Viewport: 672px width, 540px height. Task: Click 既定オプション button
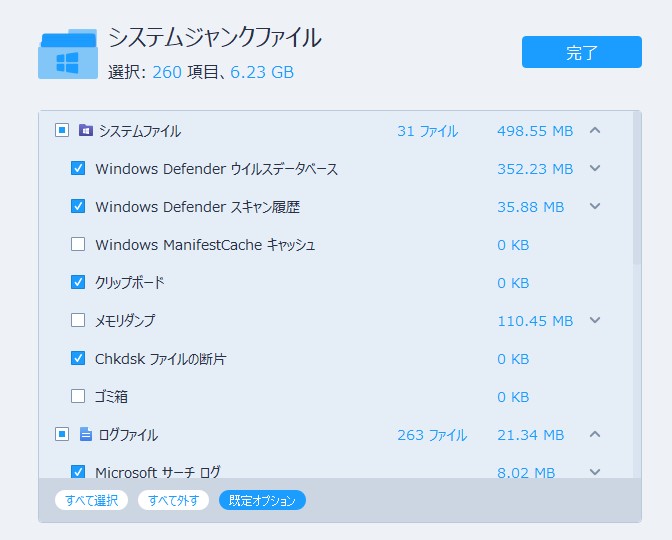click(x=262, y=500)
